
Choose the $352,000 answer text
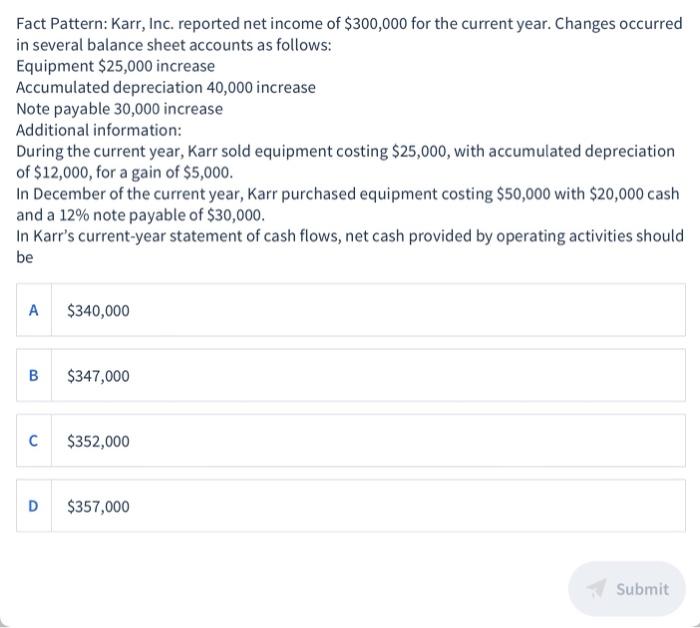click(98, 441)
